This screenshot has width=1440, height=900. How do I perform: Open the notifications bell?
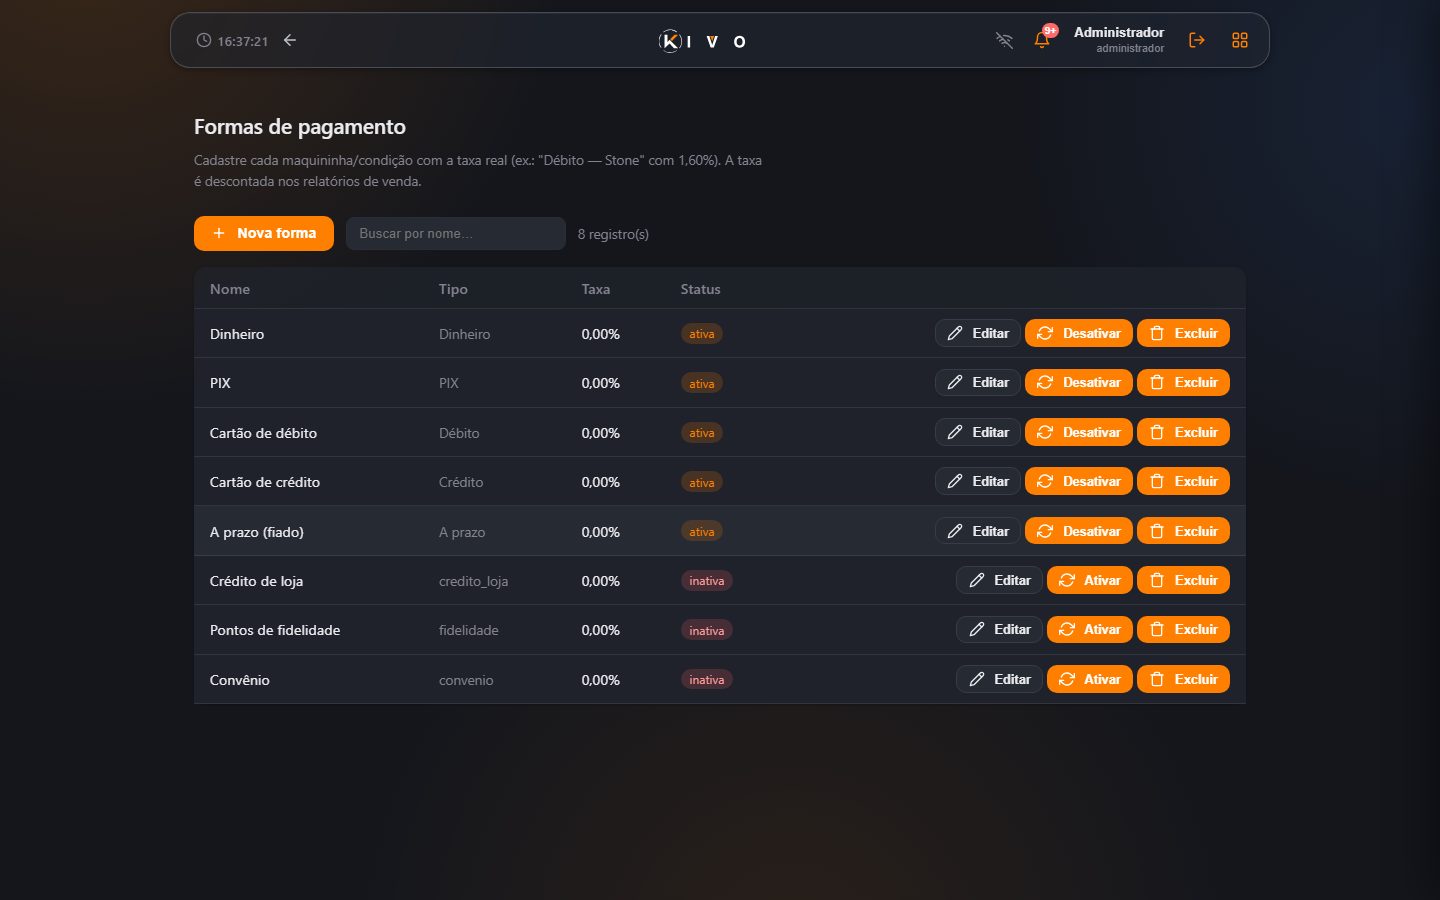pyautogui.click(x=1042, y=40)
